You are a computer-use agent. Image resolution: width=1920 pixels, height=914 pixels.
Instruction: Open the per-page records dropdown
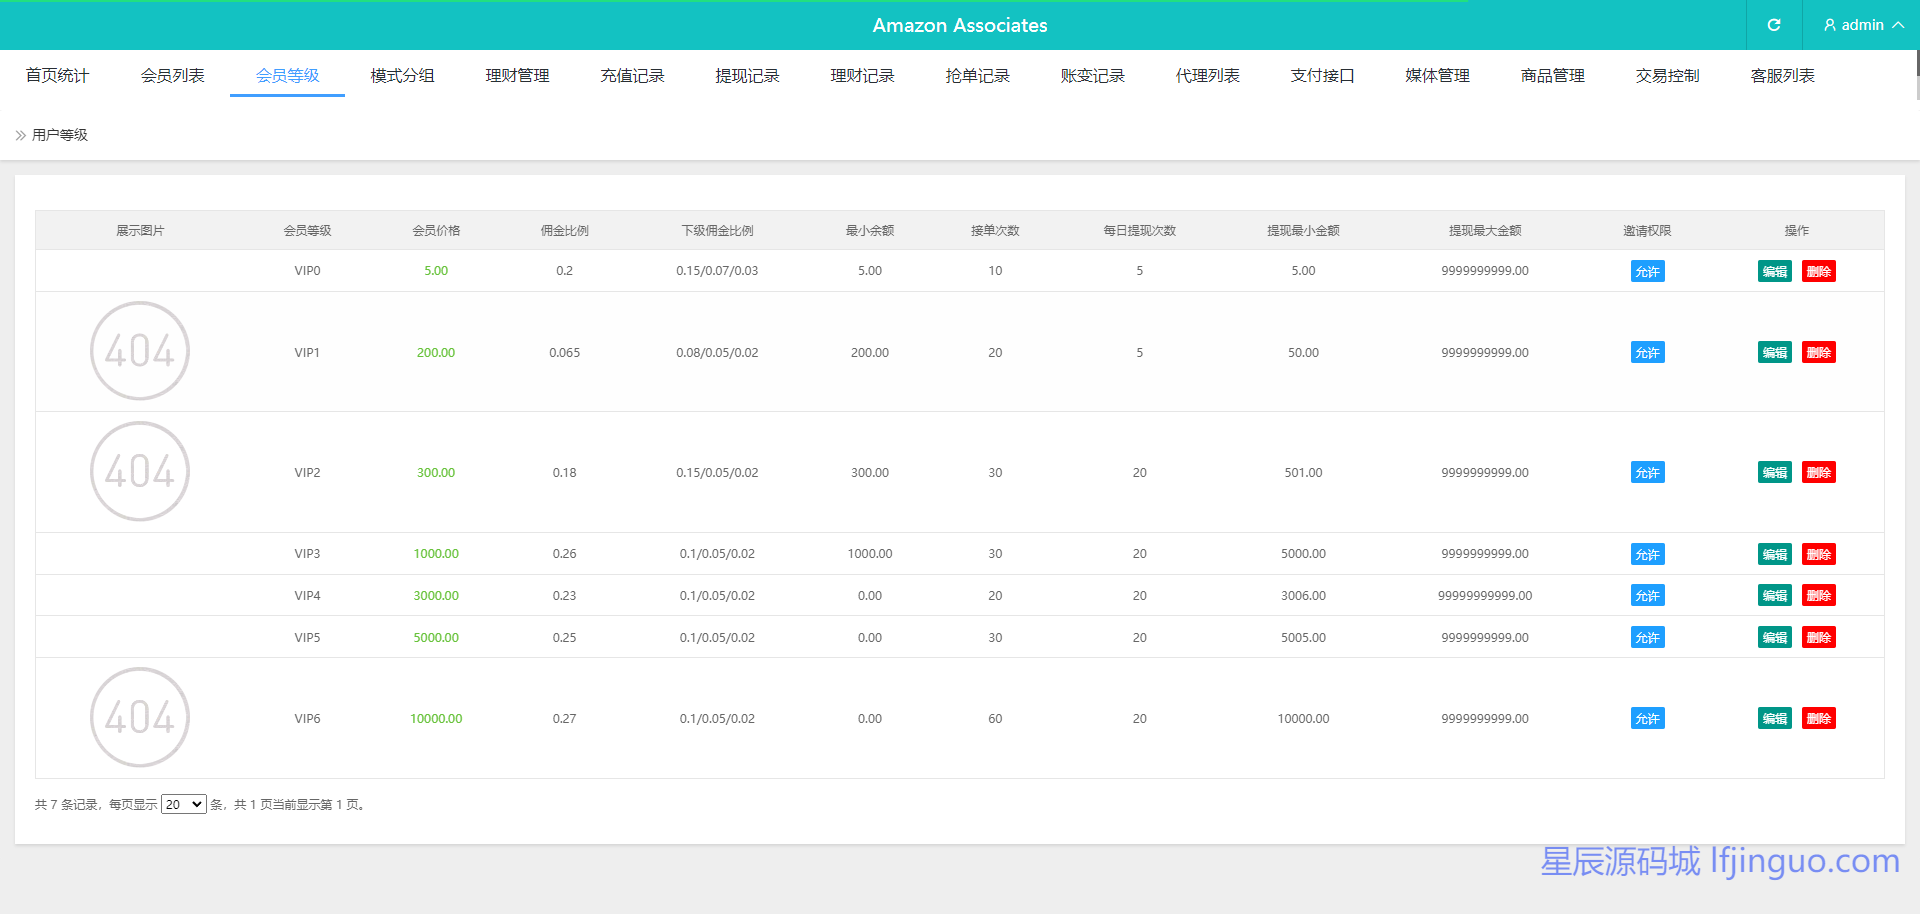[x=184, y=804]
